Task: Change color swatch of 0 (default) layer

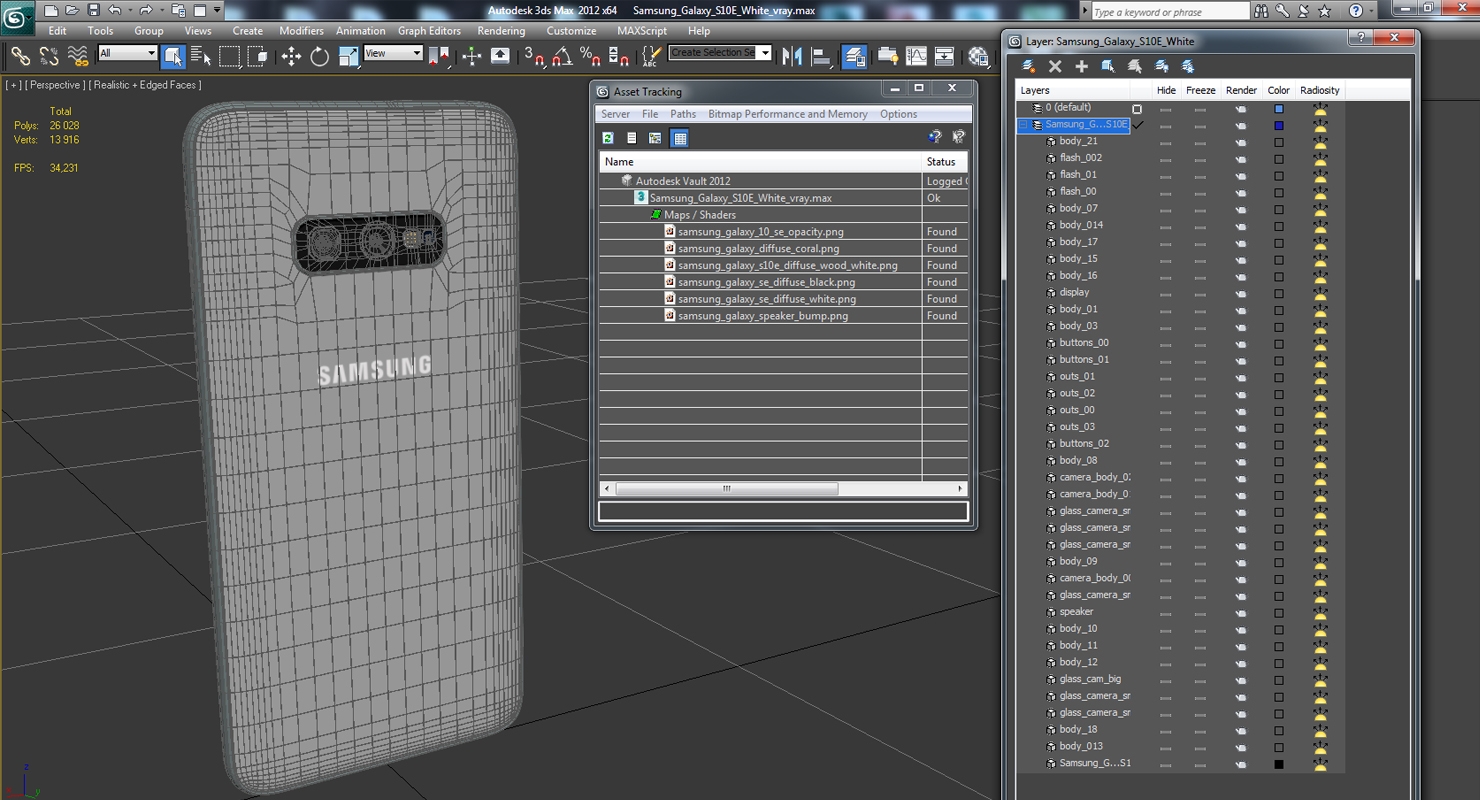Action: 1279,108
